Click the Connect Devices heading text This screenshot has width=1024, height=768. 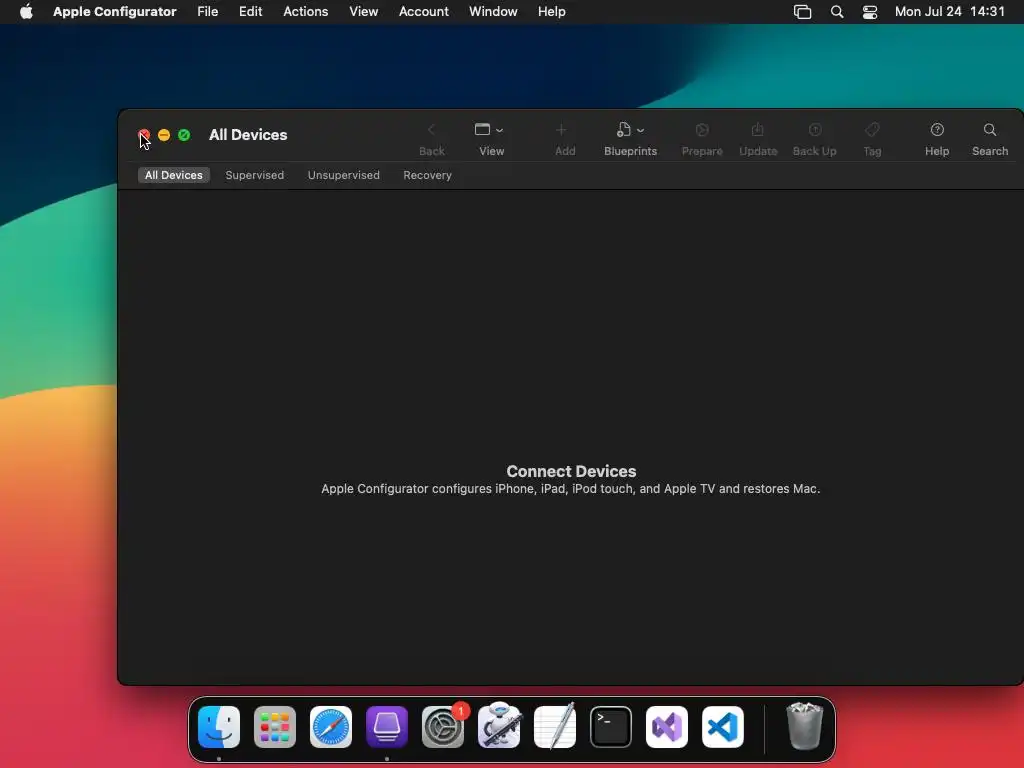click(x=571, y=472)
